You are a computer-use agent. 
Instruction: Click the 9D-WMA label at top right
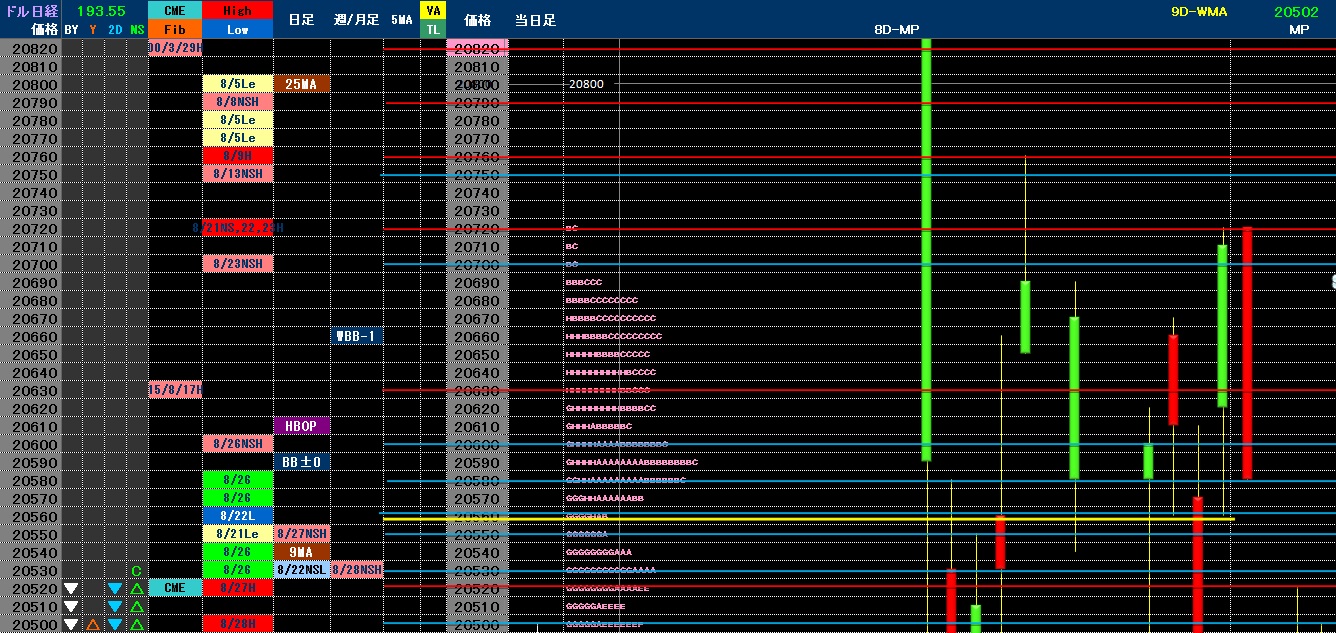(1199, 11)
